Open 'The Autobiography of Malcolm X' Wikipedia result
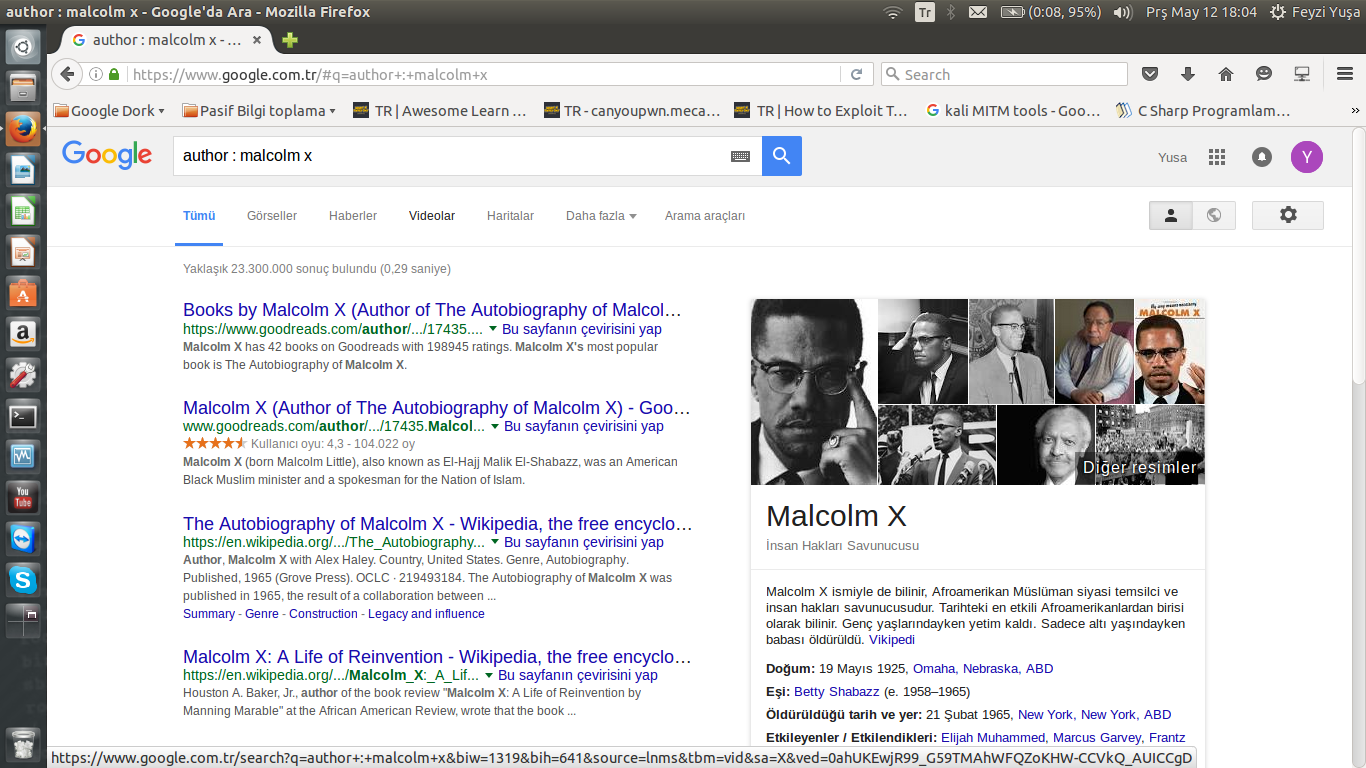Screen dimensions: 1366x768 point(437,524)
